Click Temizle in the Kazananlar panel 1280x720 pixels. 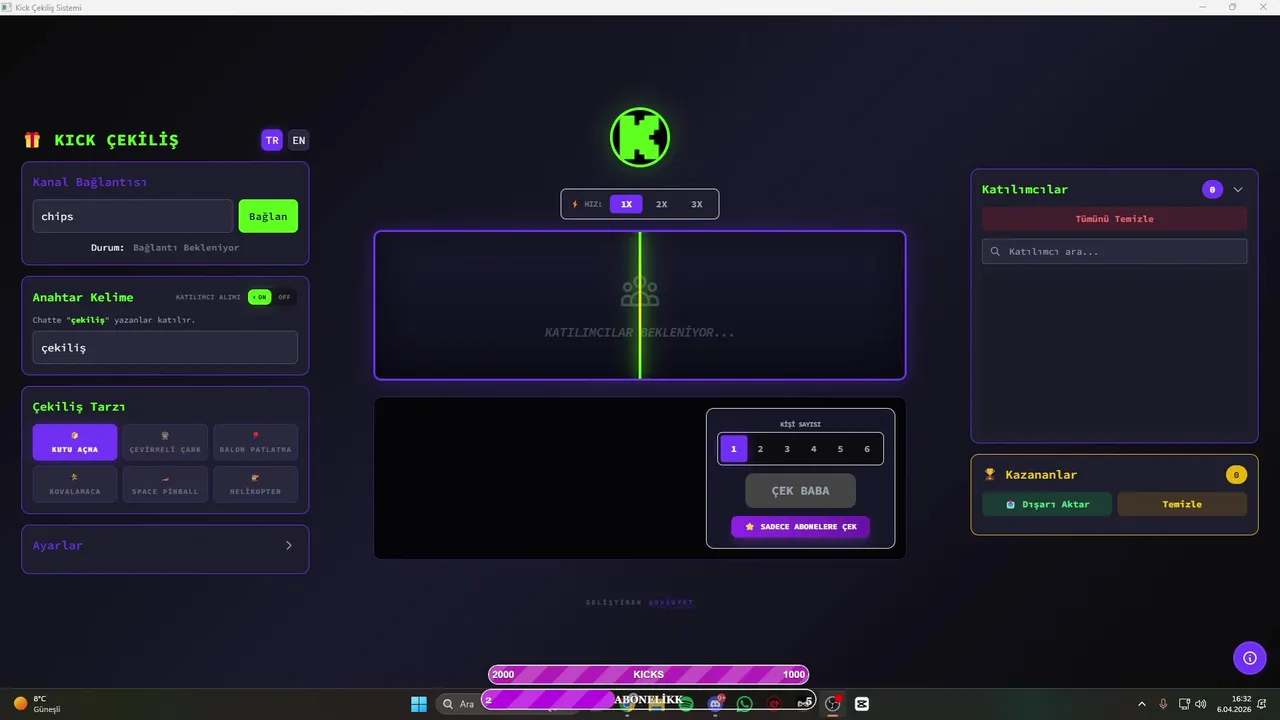pyautogui.click(x=1182, y=504)
